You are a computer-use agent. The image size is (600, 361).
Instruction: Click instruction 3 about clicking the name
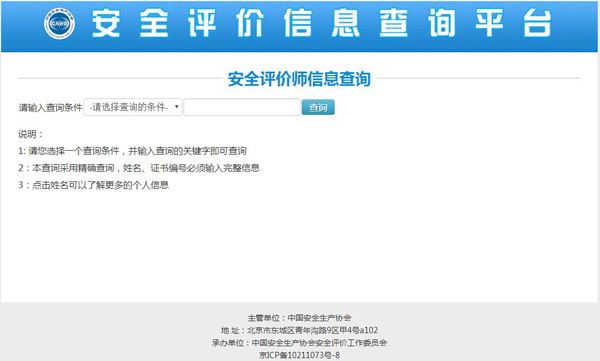pyautogui.click(x=93, y=185)
